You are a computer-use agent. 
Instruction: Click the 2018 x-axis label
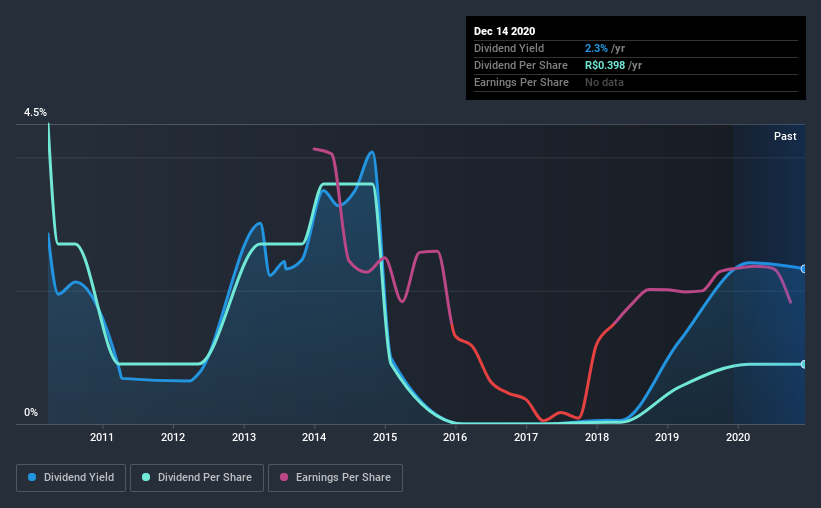click(x=597, y=437)
